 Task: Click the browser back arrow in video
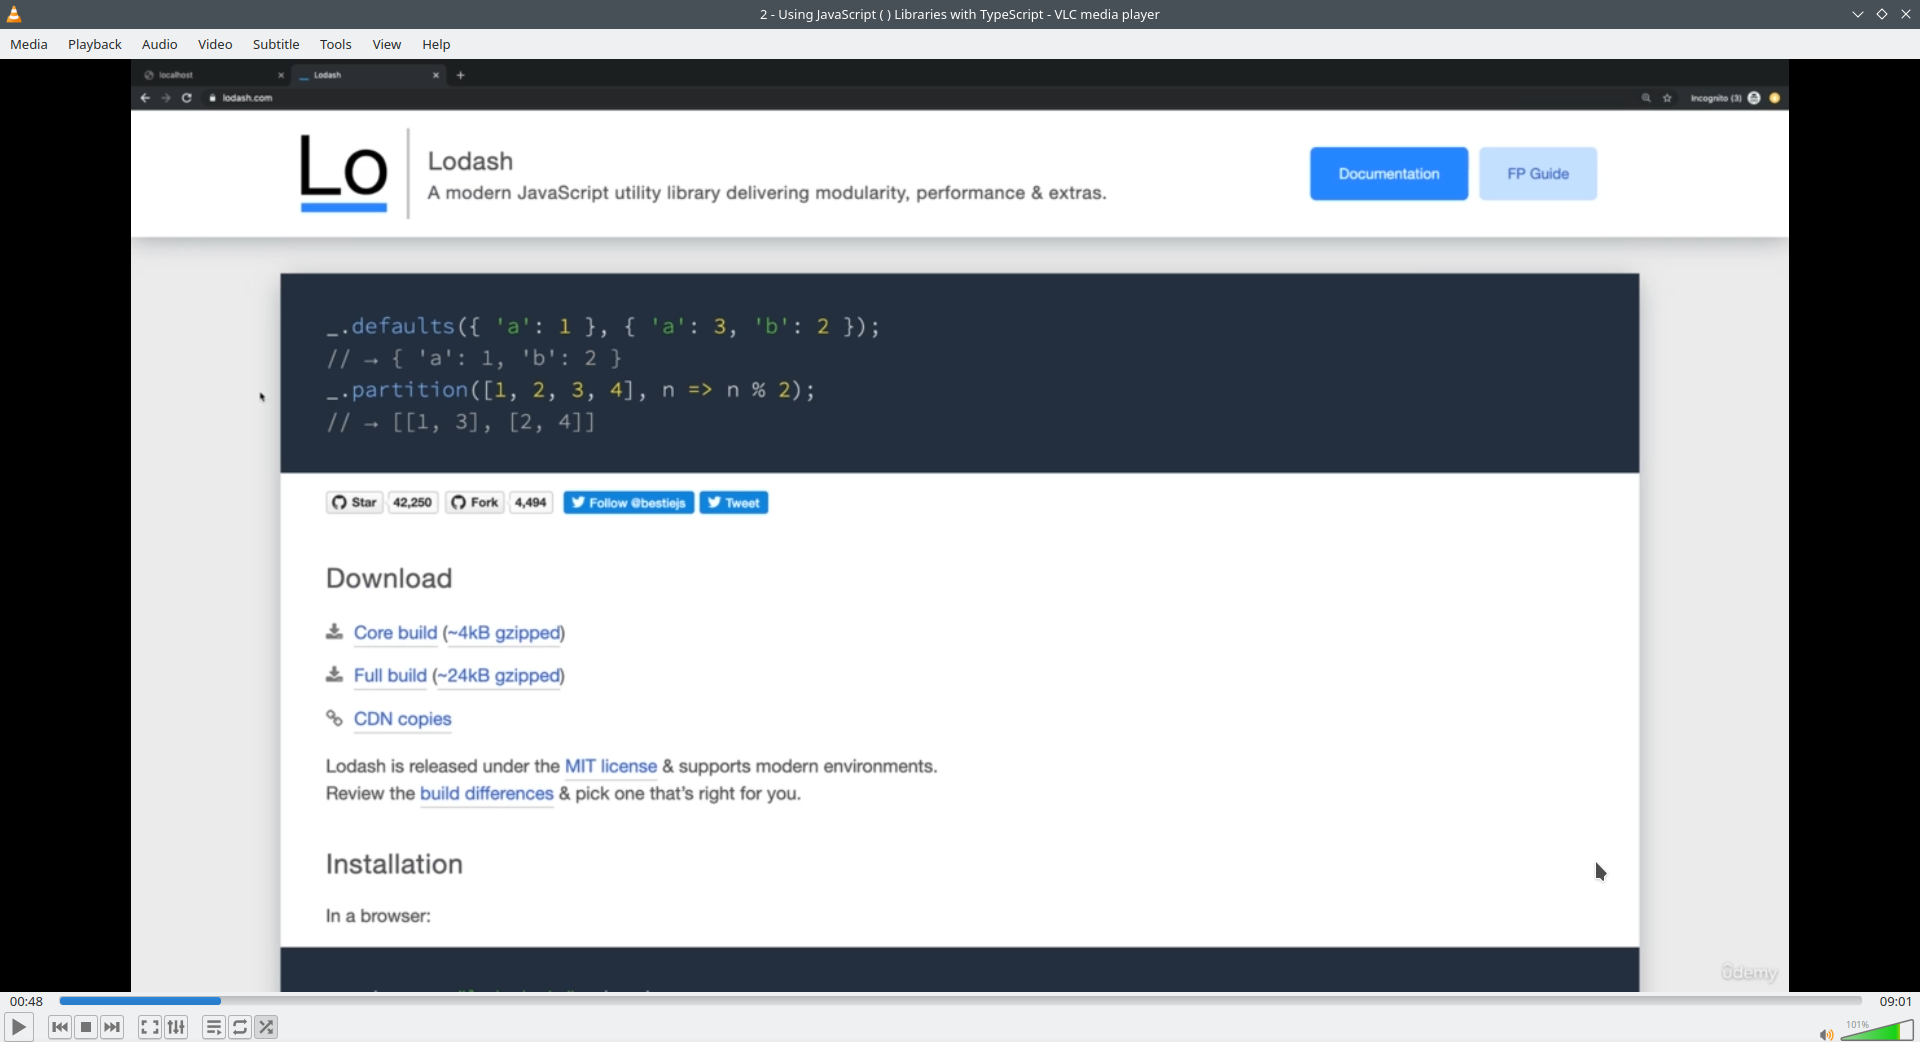pos(145,98)
